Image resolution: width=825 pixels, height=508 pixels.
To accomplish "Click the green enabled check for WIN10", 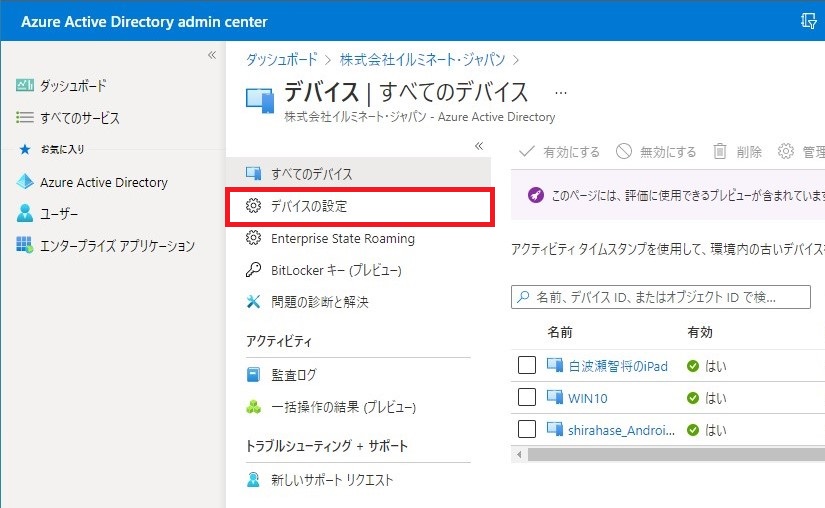I will tap(693, 398).
